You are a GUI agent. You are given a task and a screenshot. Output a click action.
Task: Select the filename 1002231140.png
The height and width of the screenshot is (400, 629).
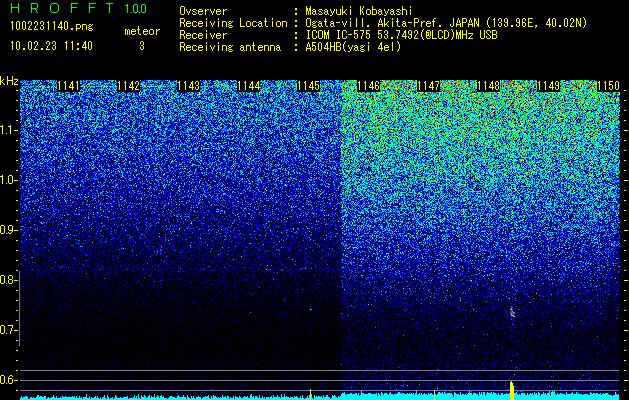tap(52, 27)
